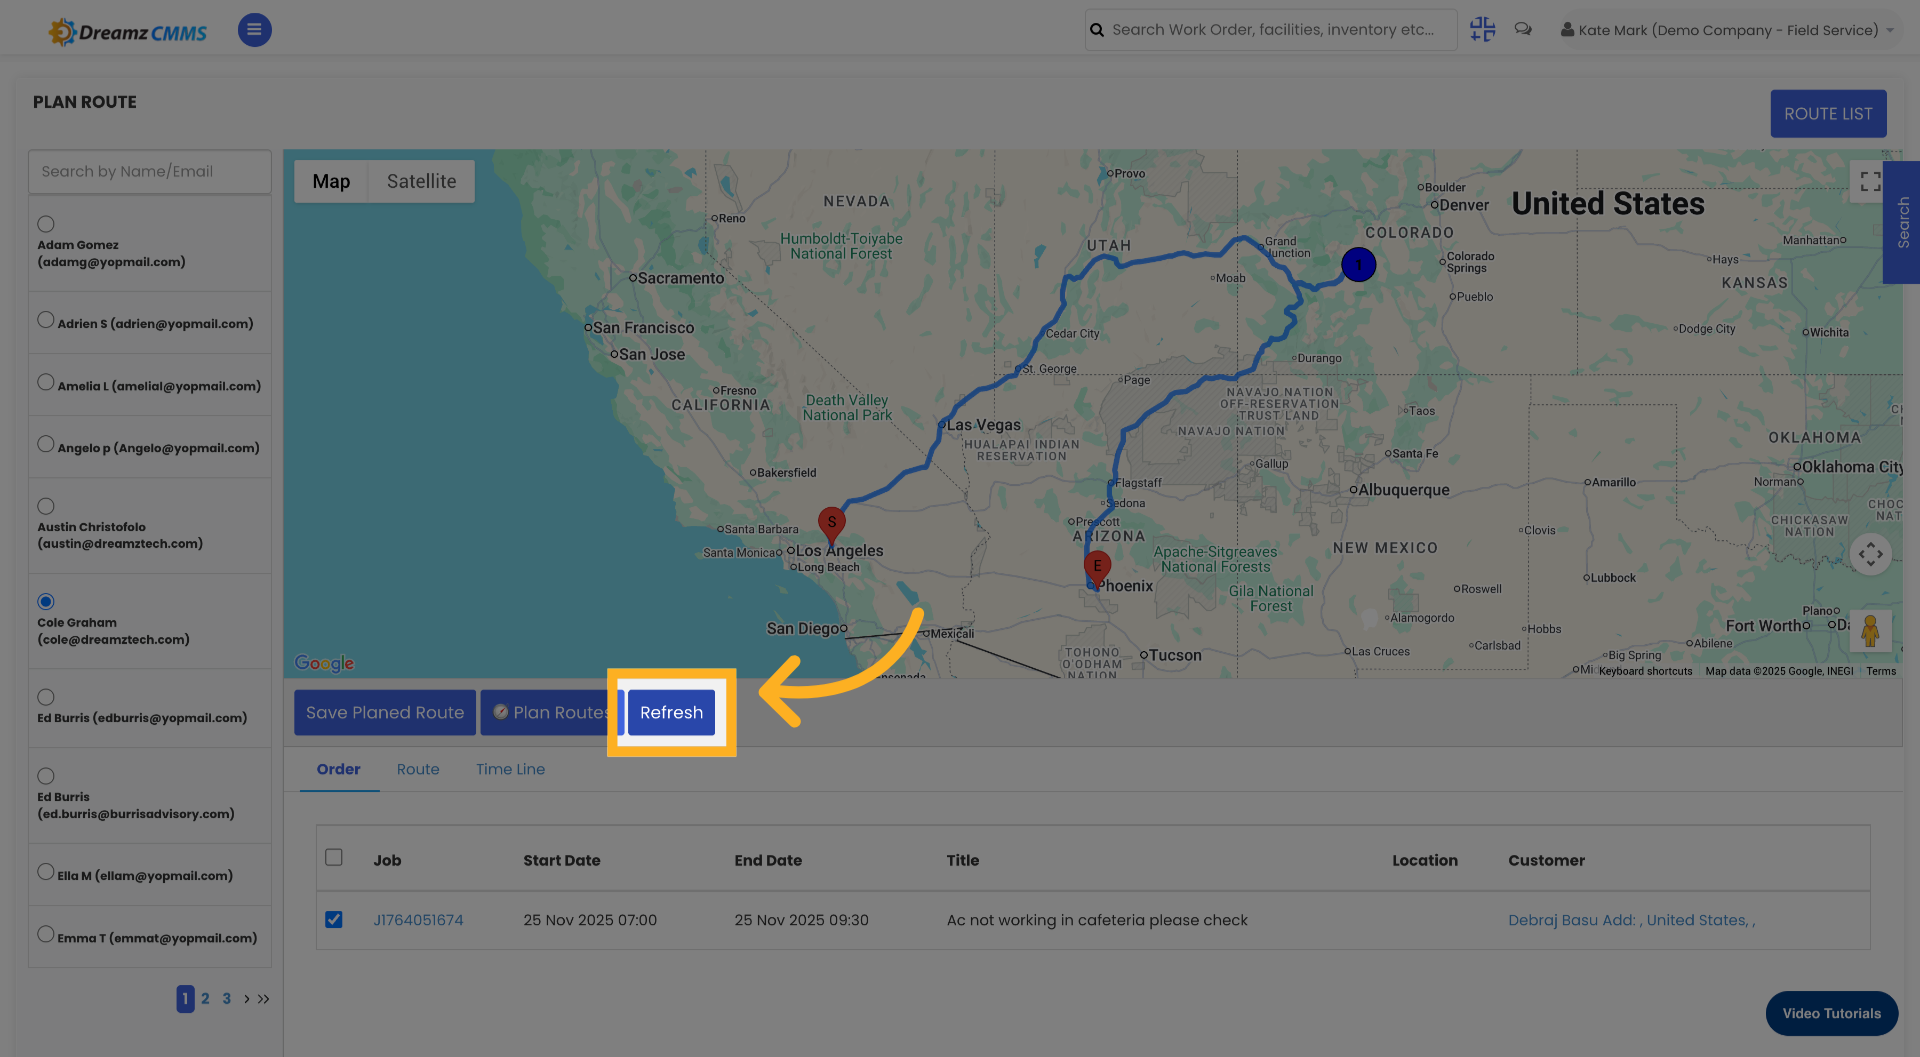Click the Refresh button
The image size is (1920, 1057).
coord(671,712)
